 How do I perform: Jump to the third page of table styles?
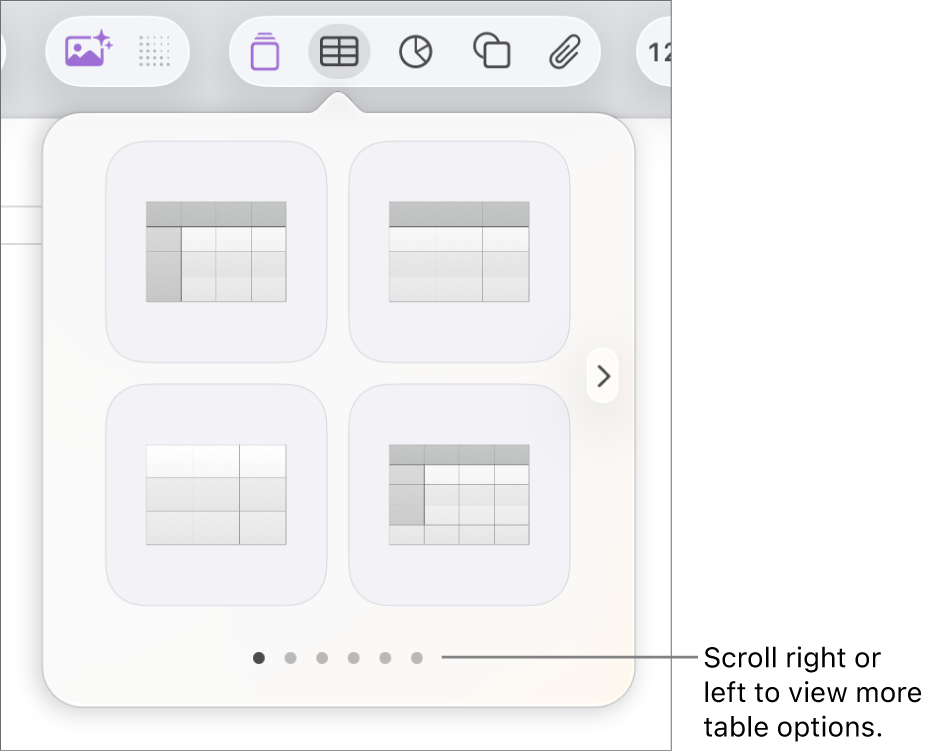click(x=322, y=658)
